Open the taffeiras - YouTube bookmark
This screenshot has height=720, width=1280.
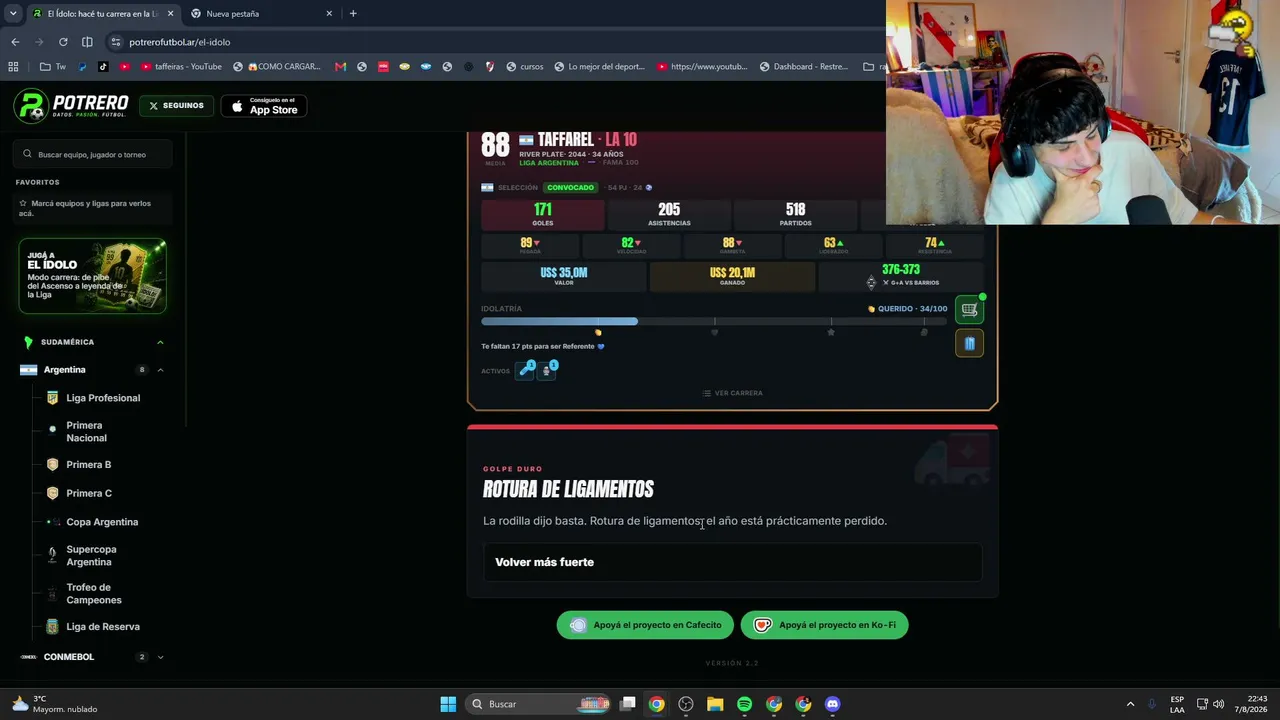181,67
